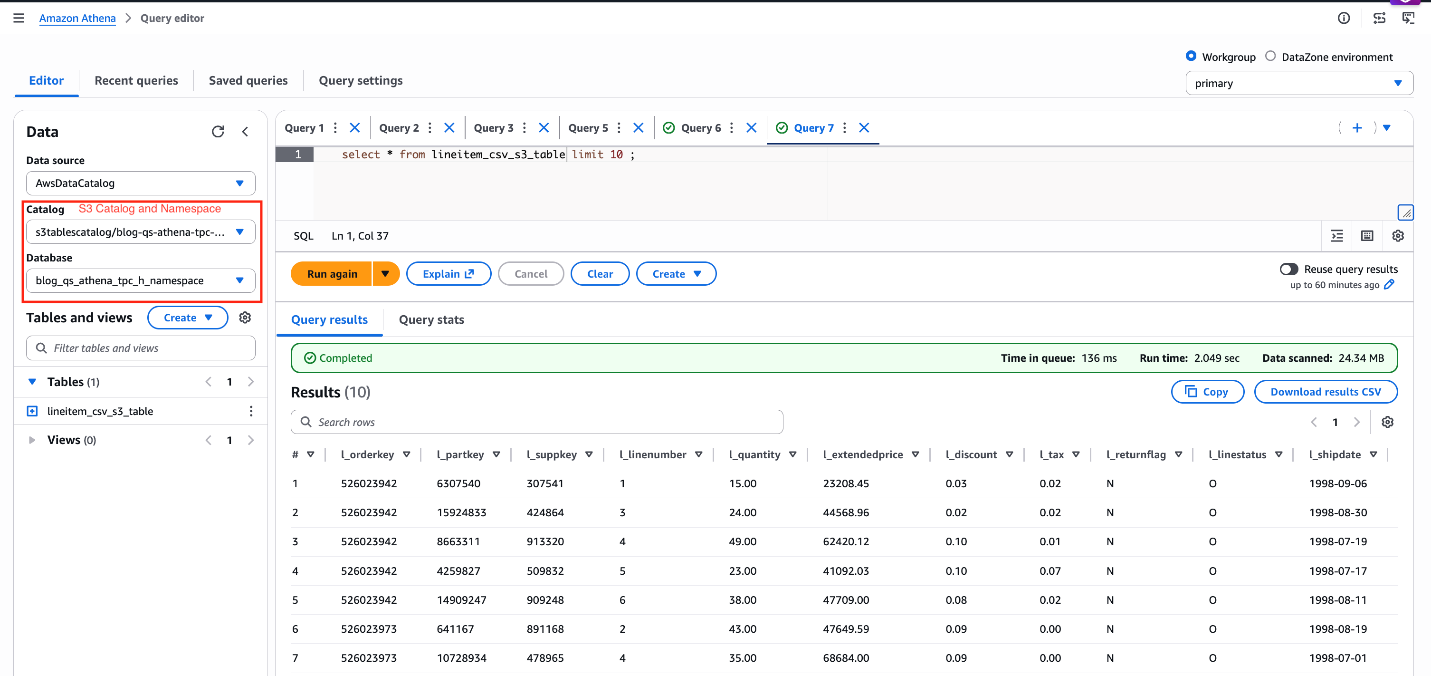The image size is (1431, 676).
Task: Collapse the Data side panel
Action: tap(245, 132)
